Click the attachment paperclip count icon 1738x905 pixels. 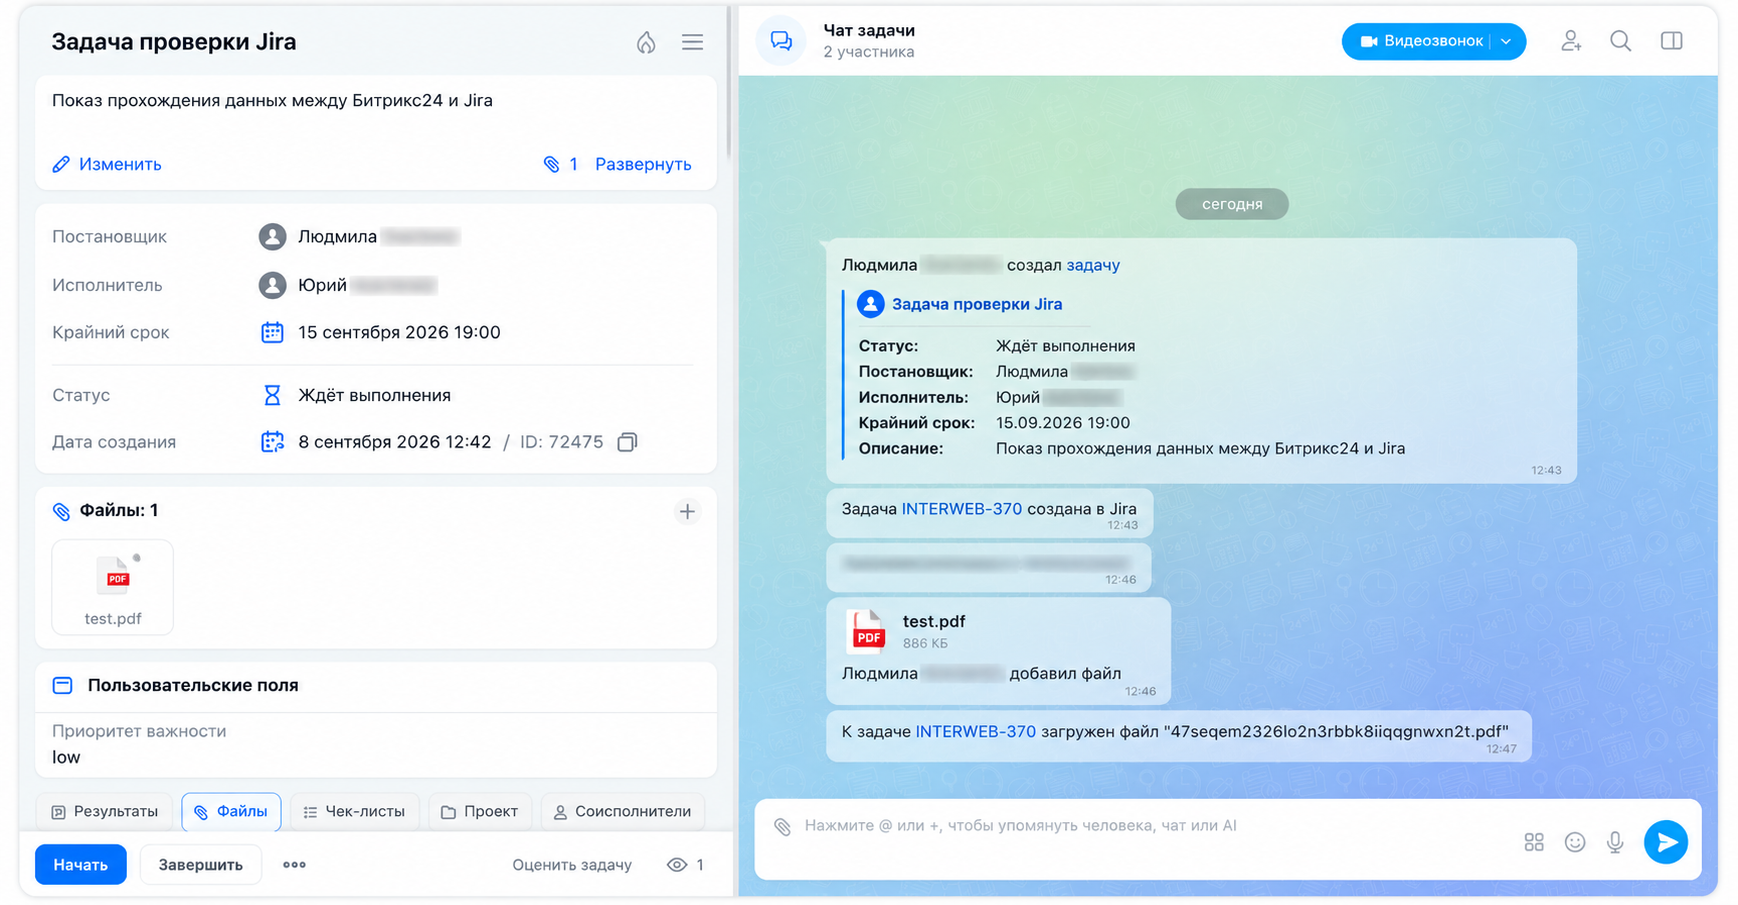[551, 164]
